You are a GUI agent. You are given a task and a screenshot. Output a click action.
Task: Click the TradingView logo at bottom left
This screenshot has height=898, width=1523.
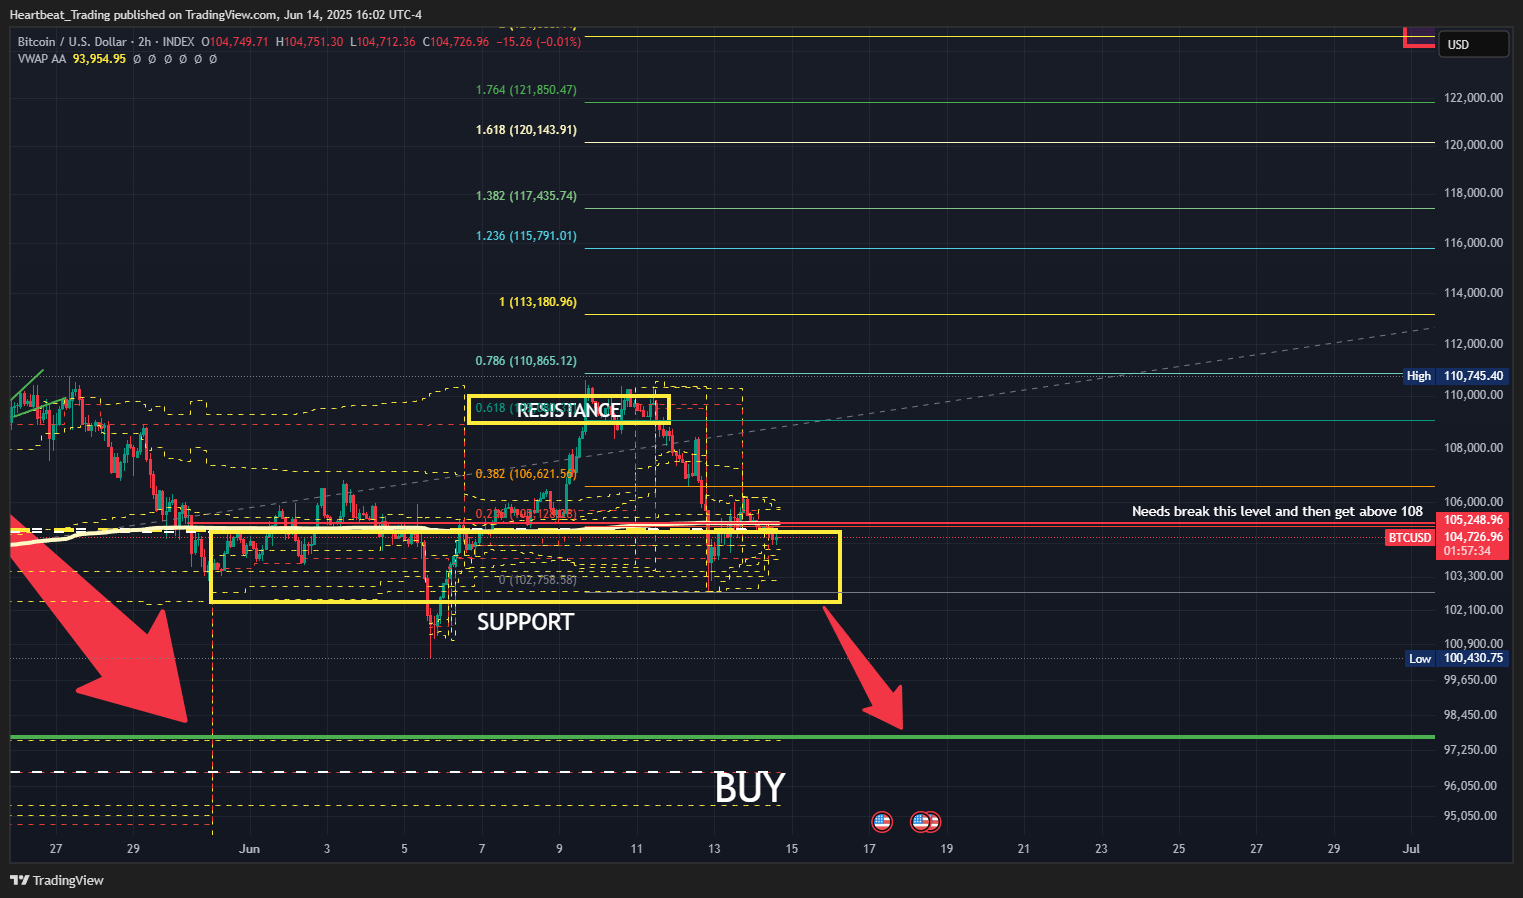57,880
